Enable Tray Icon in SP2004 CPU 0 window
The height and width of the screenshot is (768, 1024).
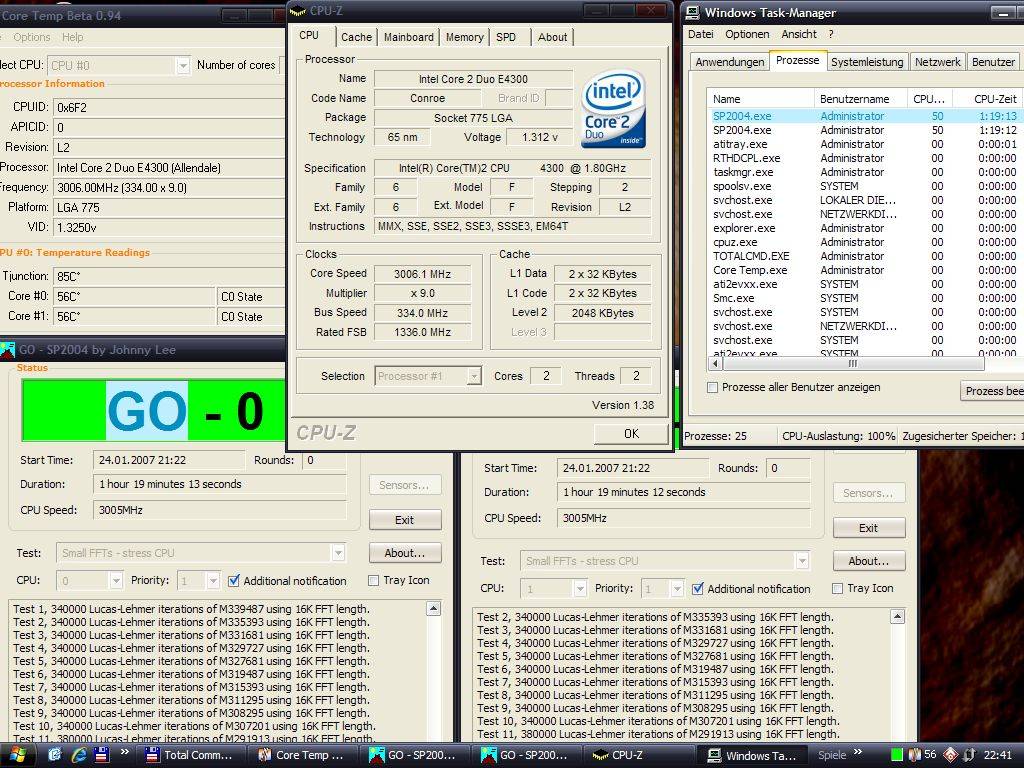pos(374,580)
